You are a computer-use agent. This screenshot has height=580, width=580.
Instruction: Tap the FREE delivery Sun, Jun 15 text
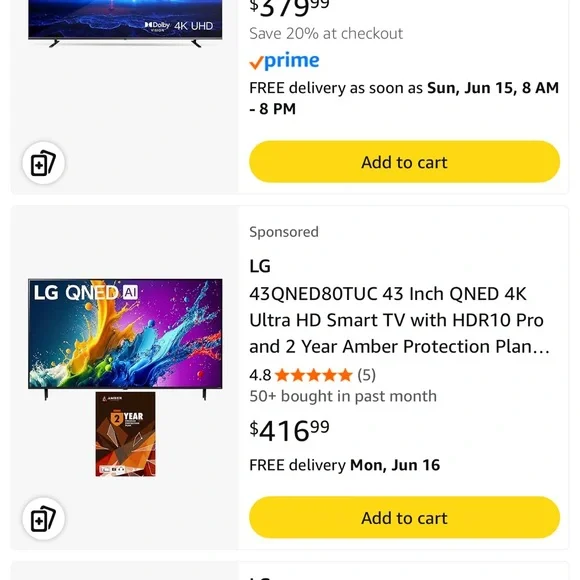pyautogui.click(x=404, y=98)
